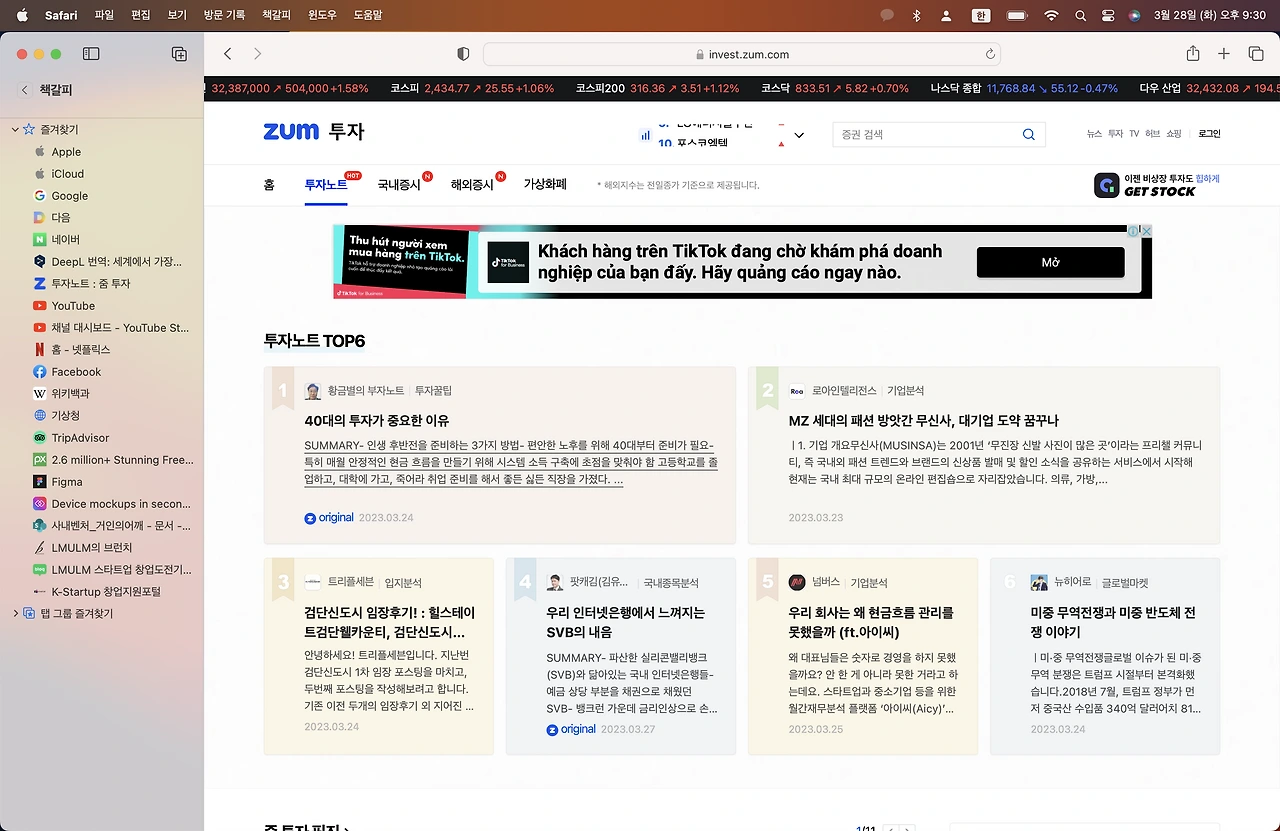
Task: Open the Google bookmark
Action: pos(70,196)
